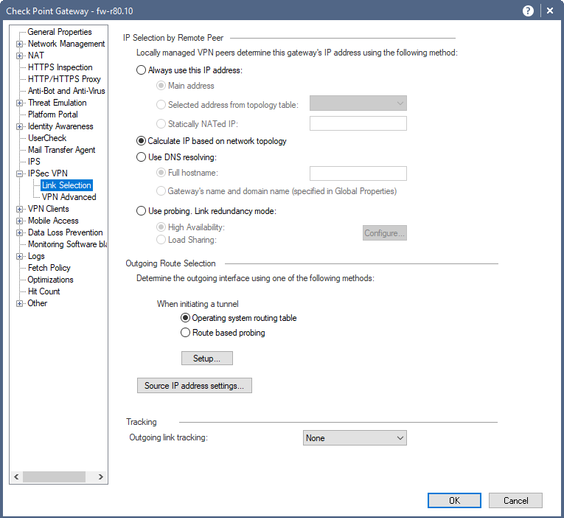
Task: Open VPN Advanced page
Action: point(69,197)
